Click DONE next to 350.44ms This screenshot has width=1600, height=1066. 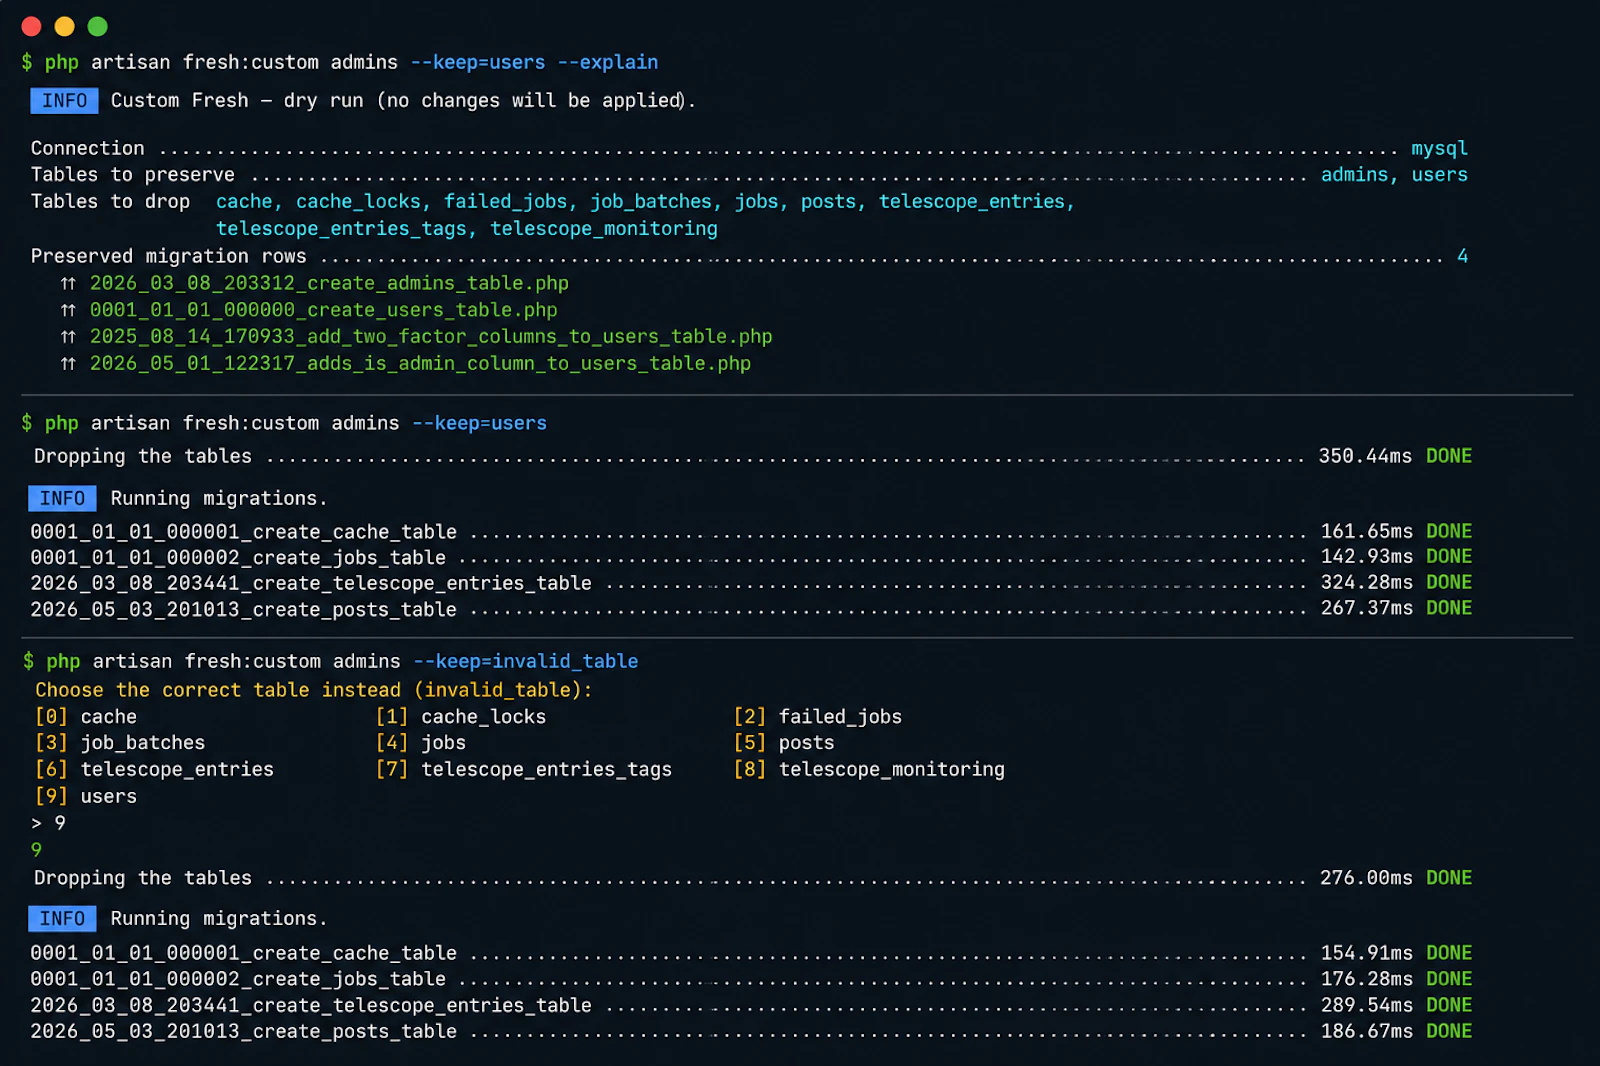pos(1449,456)
